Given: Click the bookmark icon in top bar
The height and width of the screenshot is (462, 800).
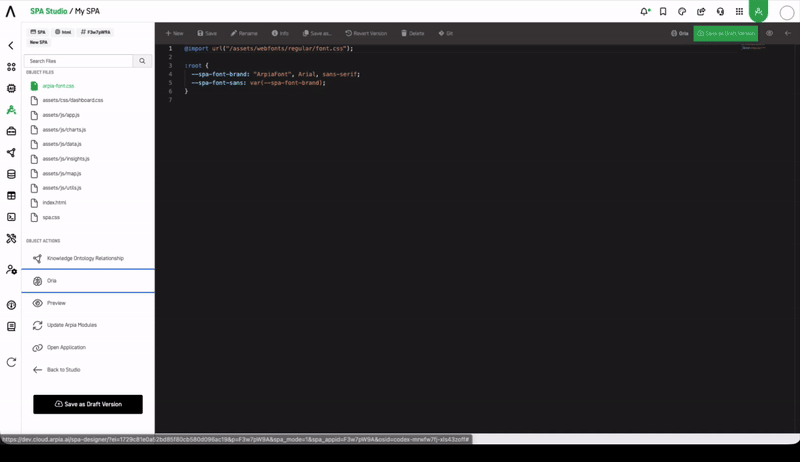Looking at the screenshot, I should click(663, 11).
